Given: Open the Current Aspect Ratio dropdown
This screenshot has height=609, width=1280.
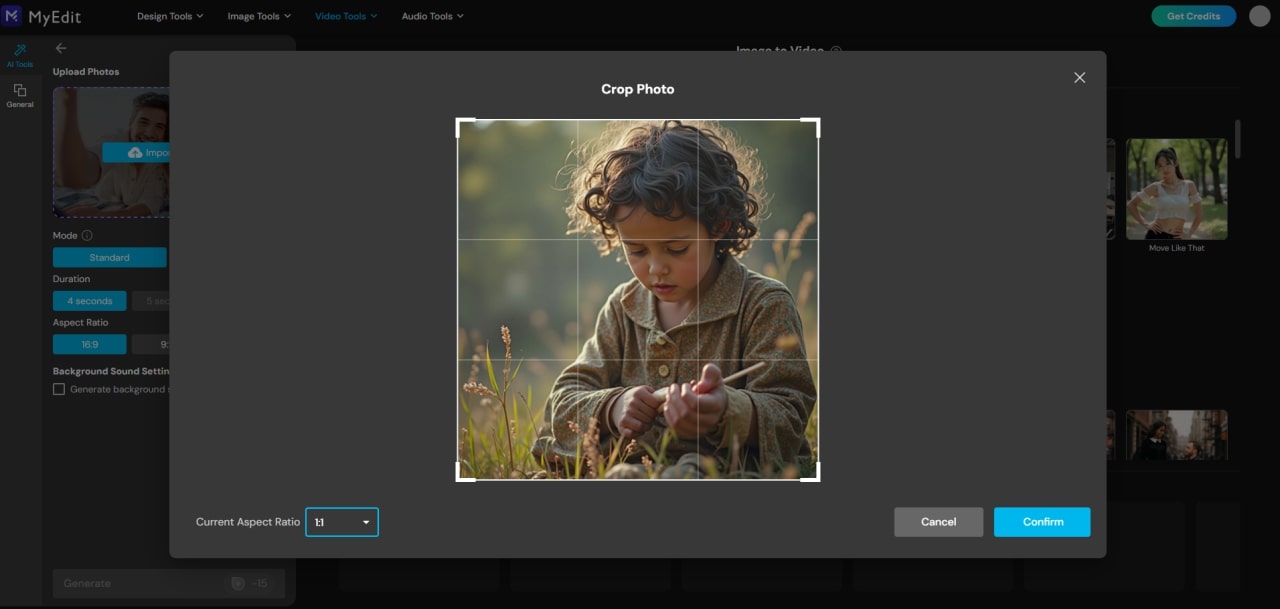Looking at the screenshot, I should pyautogui.click(x=342, y=521).
